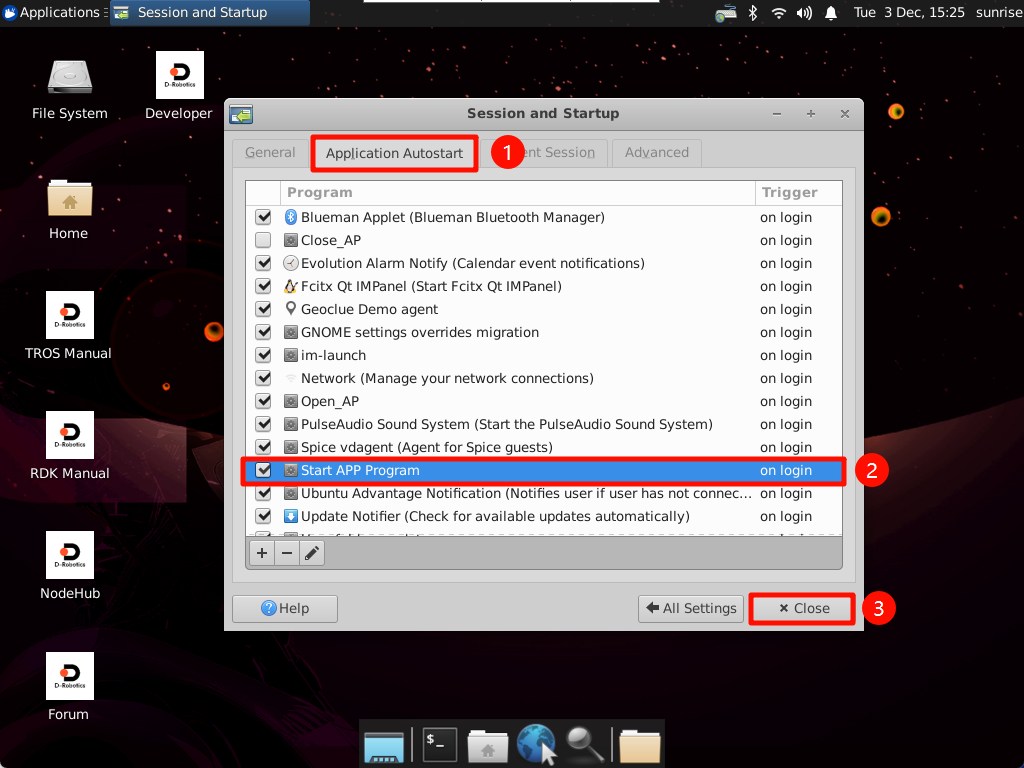Select the Developer desktop icon

[179, 86]
